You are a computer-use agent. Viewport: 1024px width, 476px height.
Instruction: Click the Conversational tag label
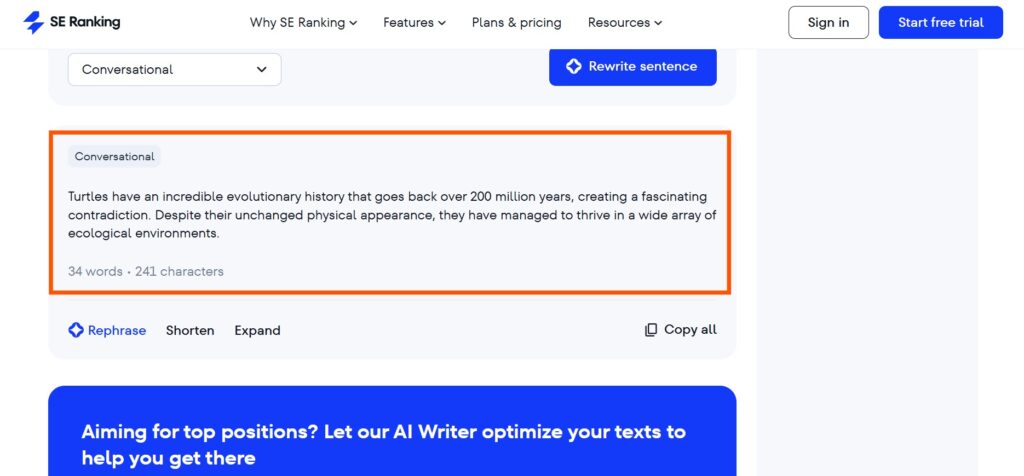click(x=114, y=156)
